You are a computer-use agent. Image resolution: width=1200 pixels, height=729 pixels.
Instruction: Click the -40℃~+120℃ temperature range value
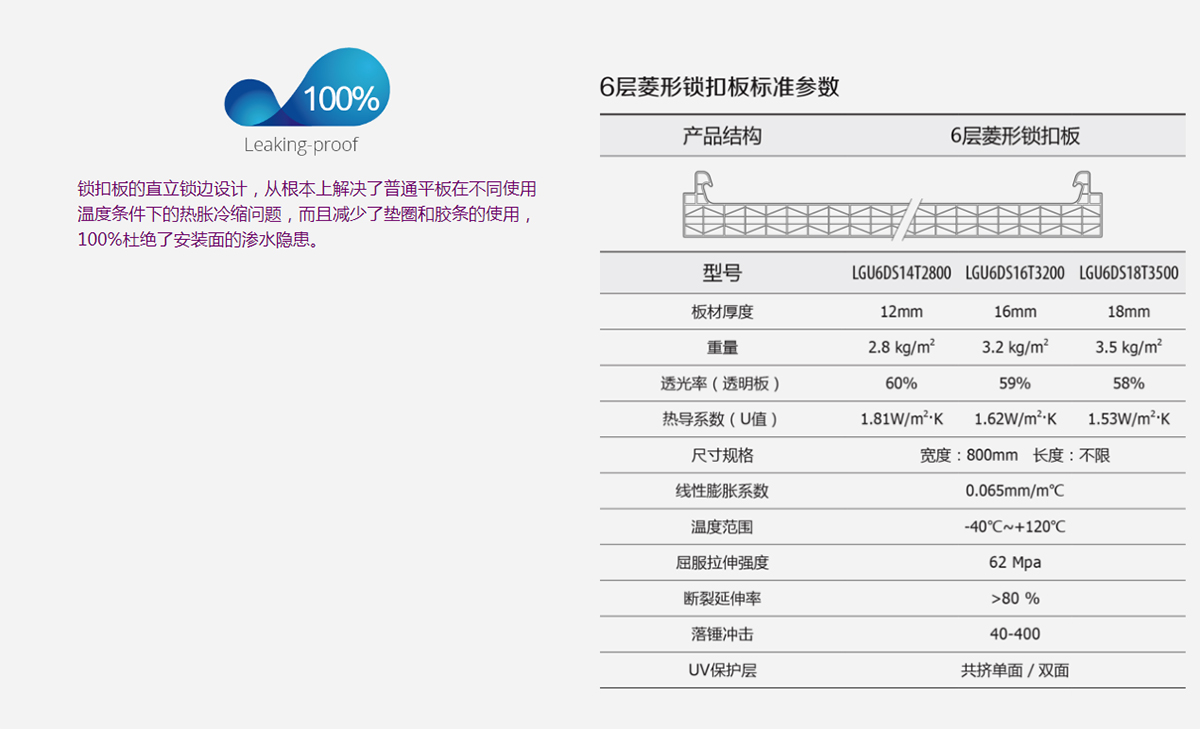pyautogui.click(x=1014, y=527)
